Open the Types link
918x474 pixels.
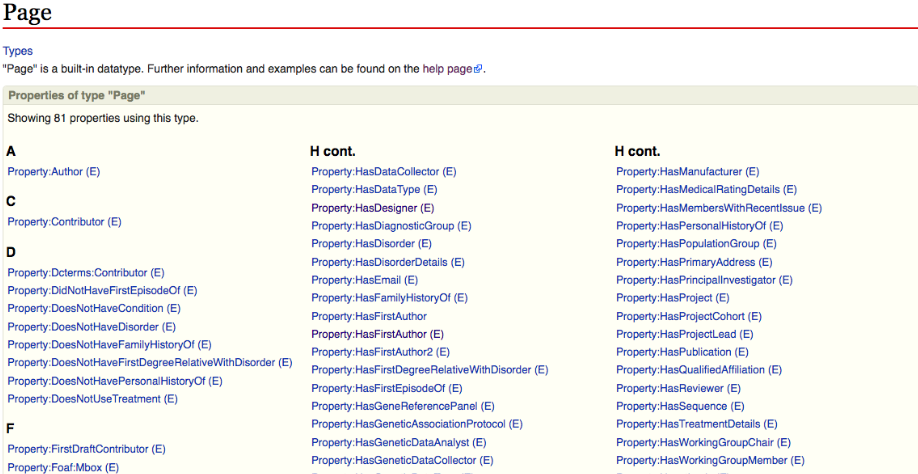pos(18,51)
